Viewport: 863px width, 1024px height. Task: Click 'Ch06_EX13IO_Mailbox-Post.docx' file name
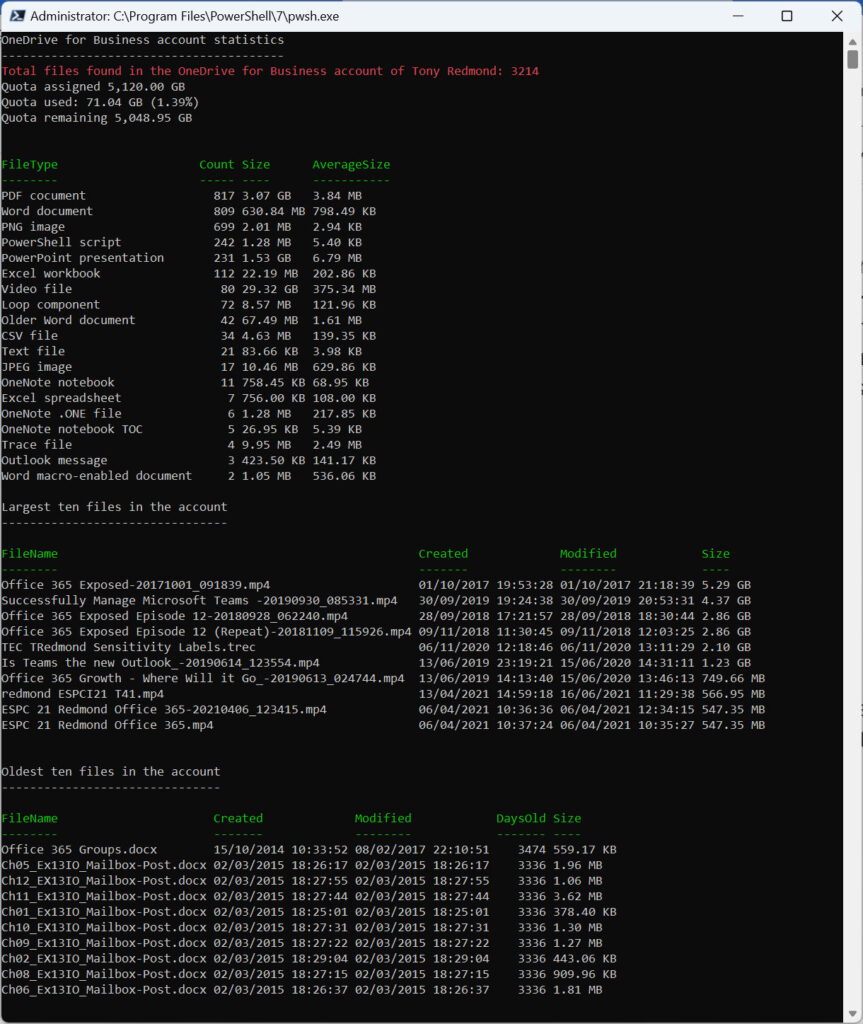point(104,990)
